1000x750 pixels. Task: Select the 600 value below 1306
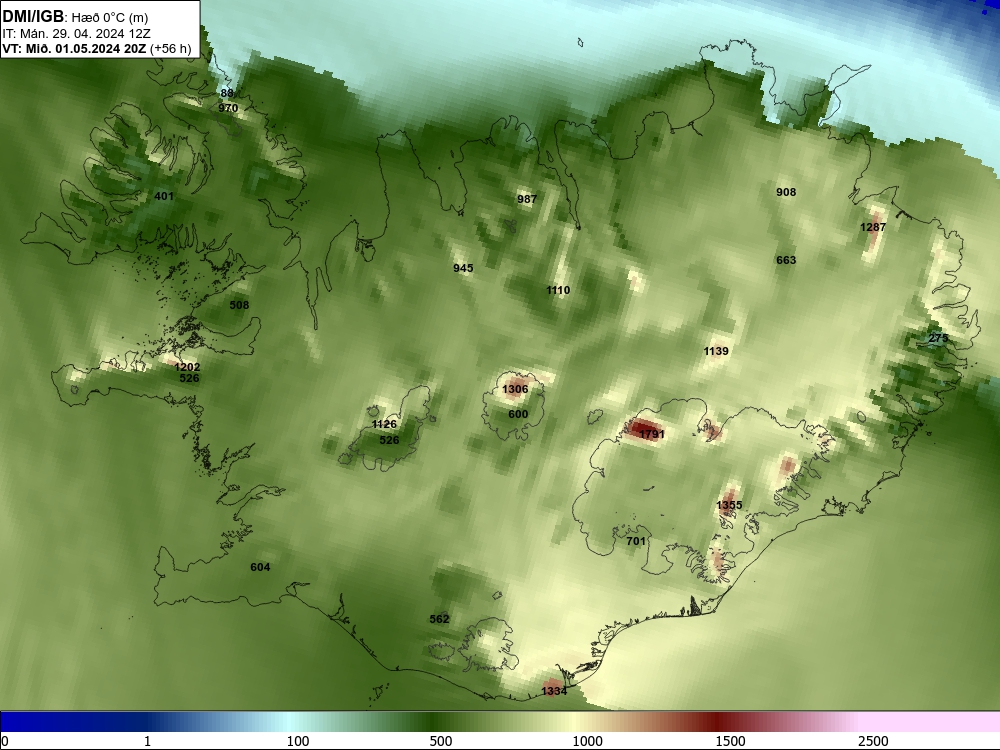[x=518, y=414]
